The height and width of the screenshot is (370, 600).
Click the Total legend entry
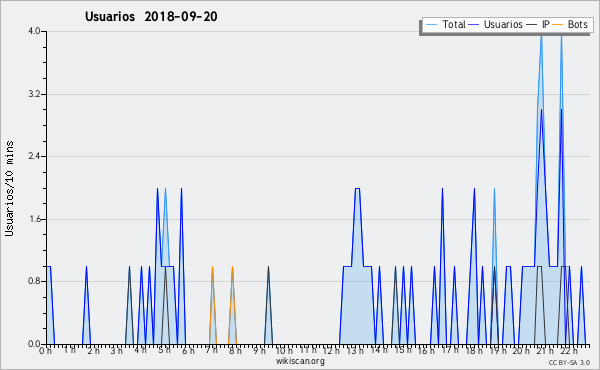point(445,24)
